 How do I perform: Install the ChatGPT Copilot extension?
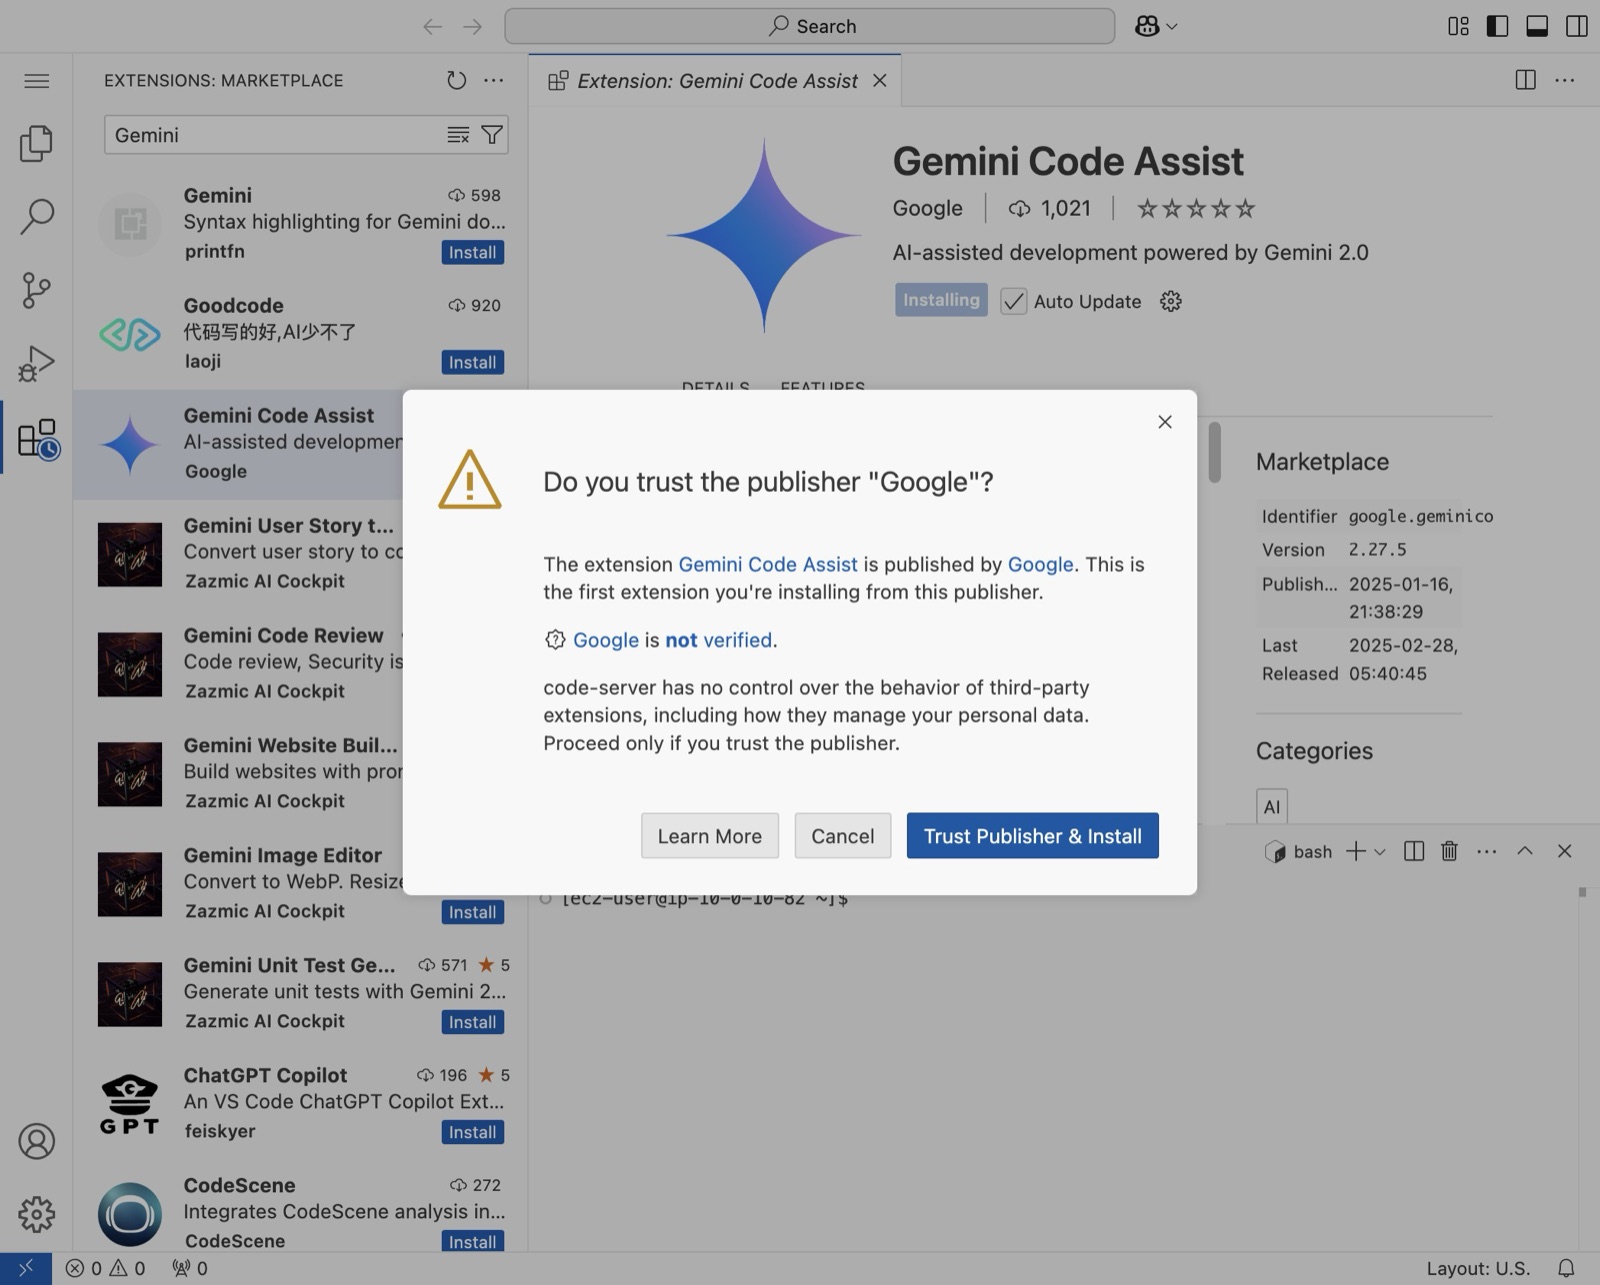pos(472,1133)
